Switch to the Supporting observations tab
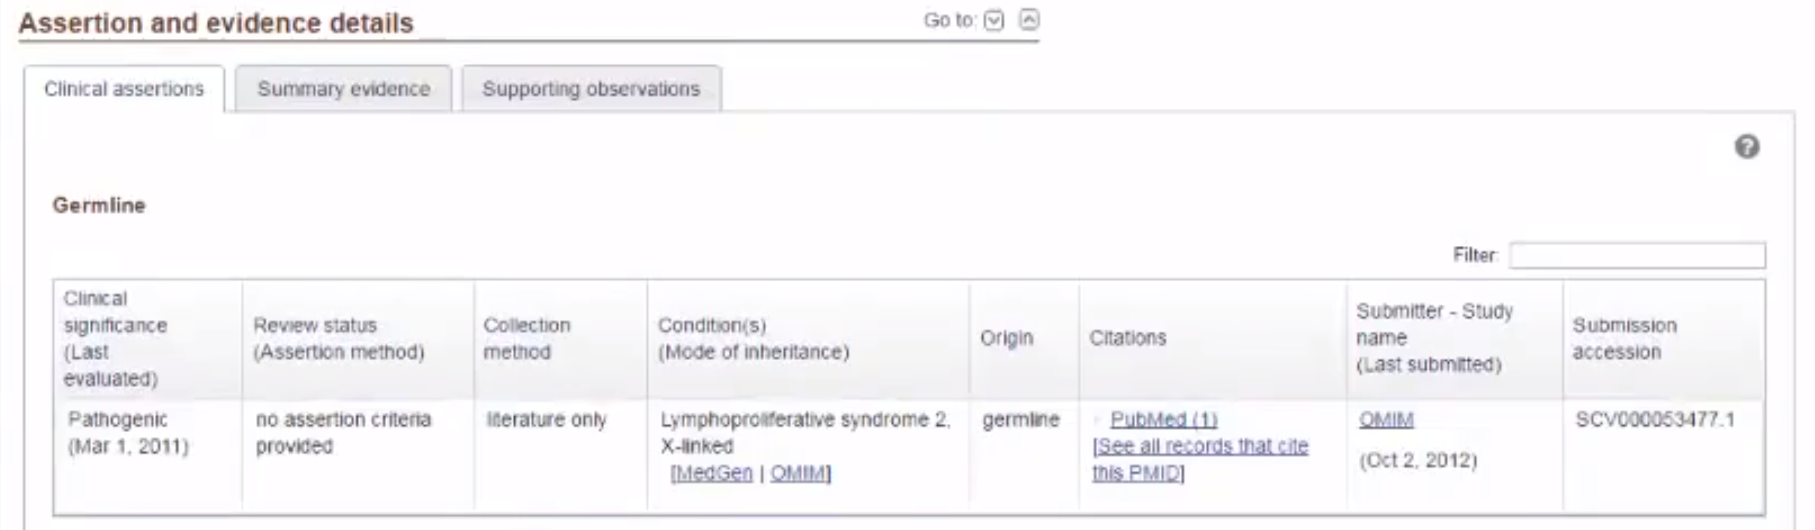Image resolution: width=1815 pixels, height=530 pixels. (x=591, y=89)
